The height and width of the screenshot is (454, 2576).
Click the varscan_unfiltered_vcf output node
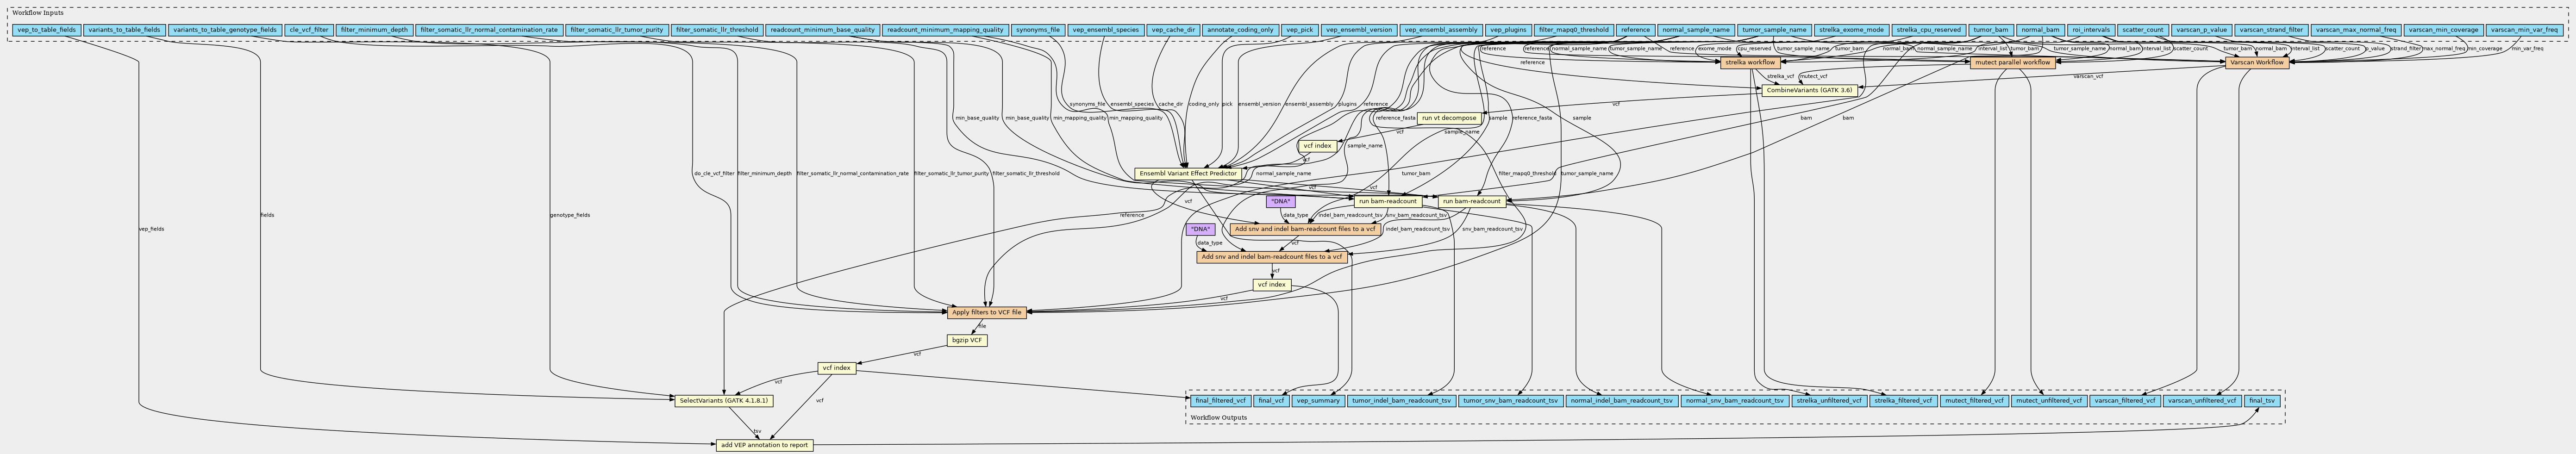coord(2202,401)
